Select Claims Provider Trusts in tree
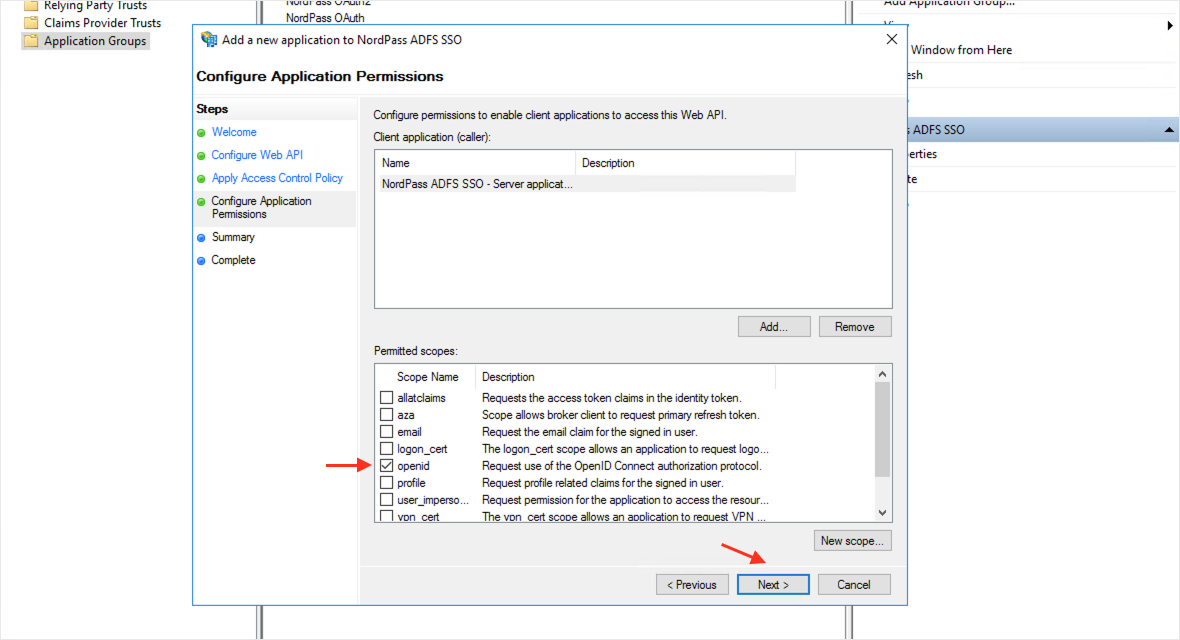Viewport: 1180px width, 640px height. pyautogui.click(x=102, y=23)
